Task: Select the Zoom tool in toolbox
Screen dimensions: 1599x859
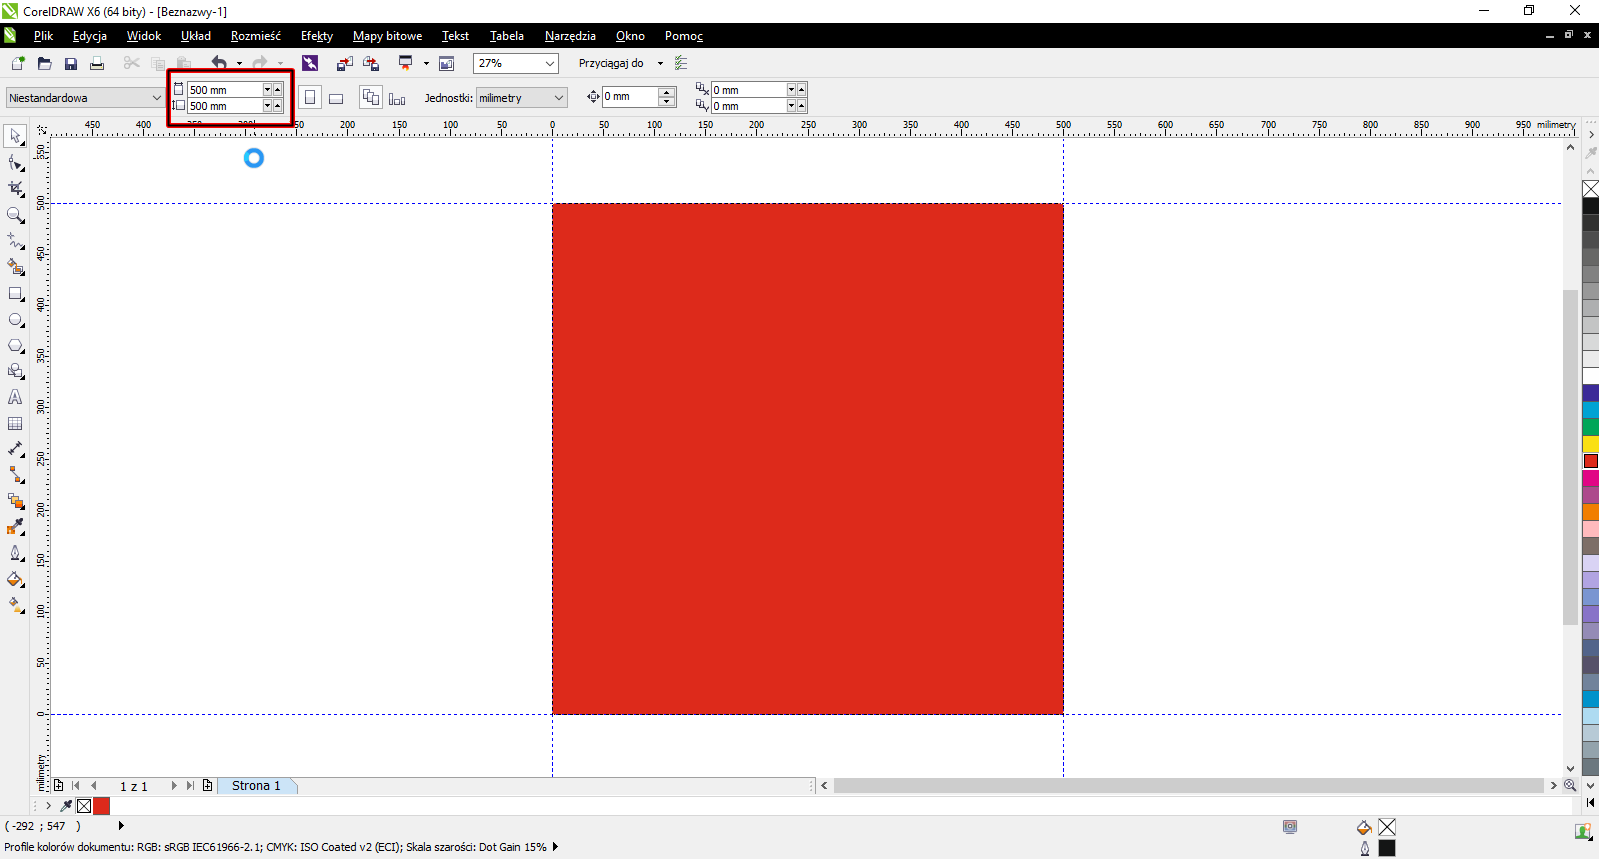Action: tap(15, 215)
